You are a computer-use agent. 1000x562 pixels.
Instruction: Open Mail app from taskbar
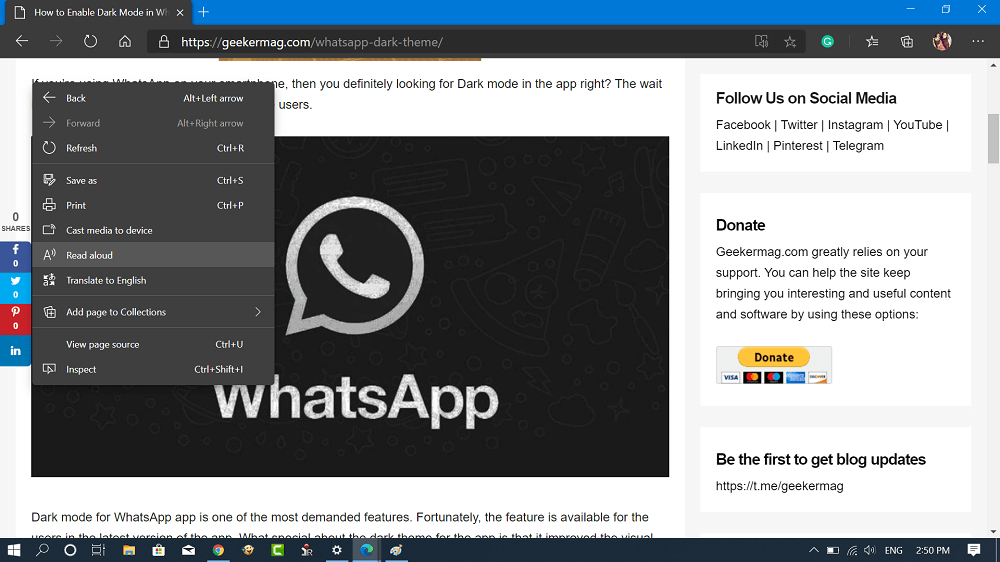coord(188,550)
